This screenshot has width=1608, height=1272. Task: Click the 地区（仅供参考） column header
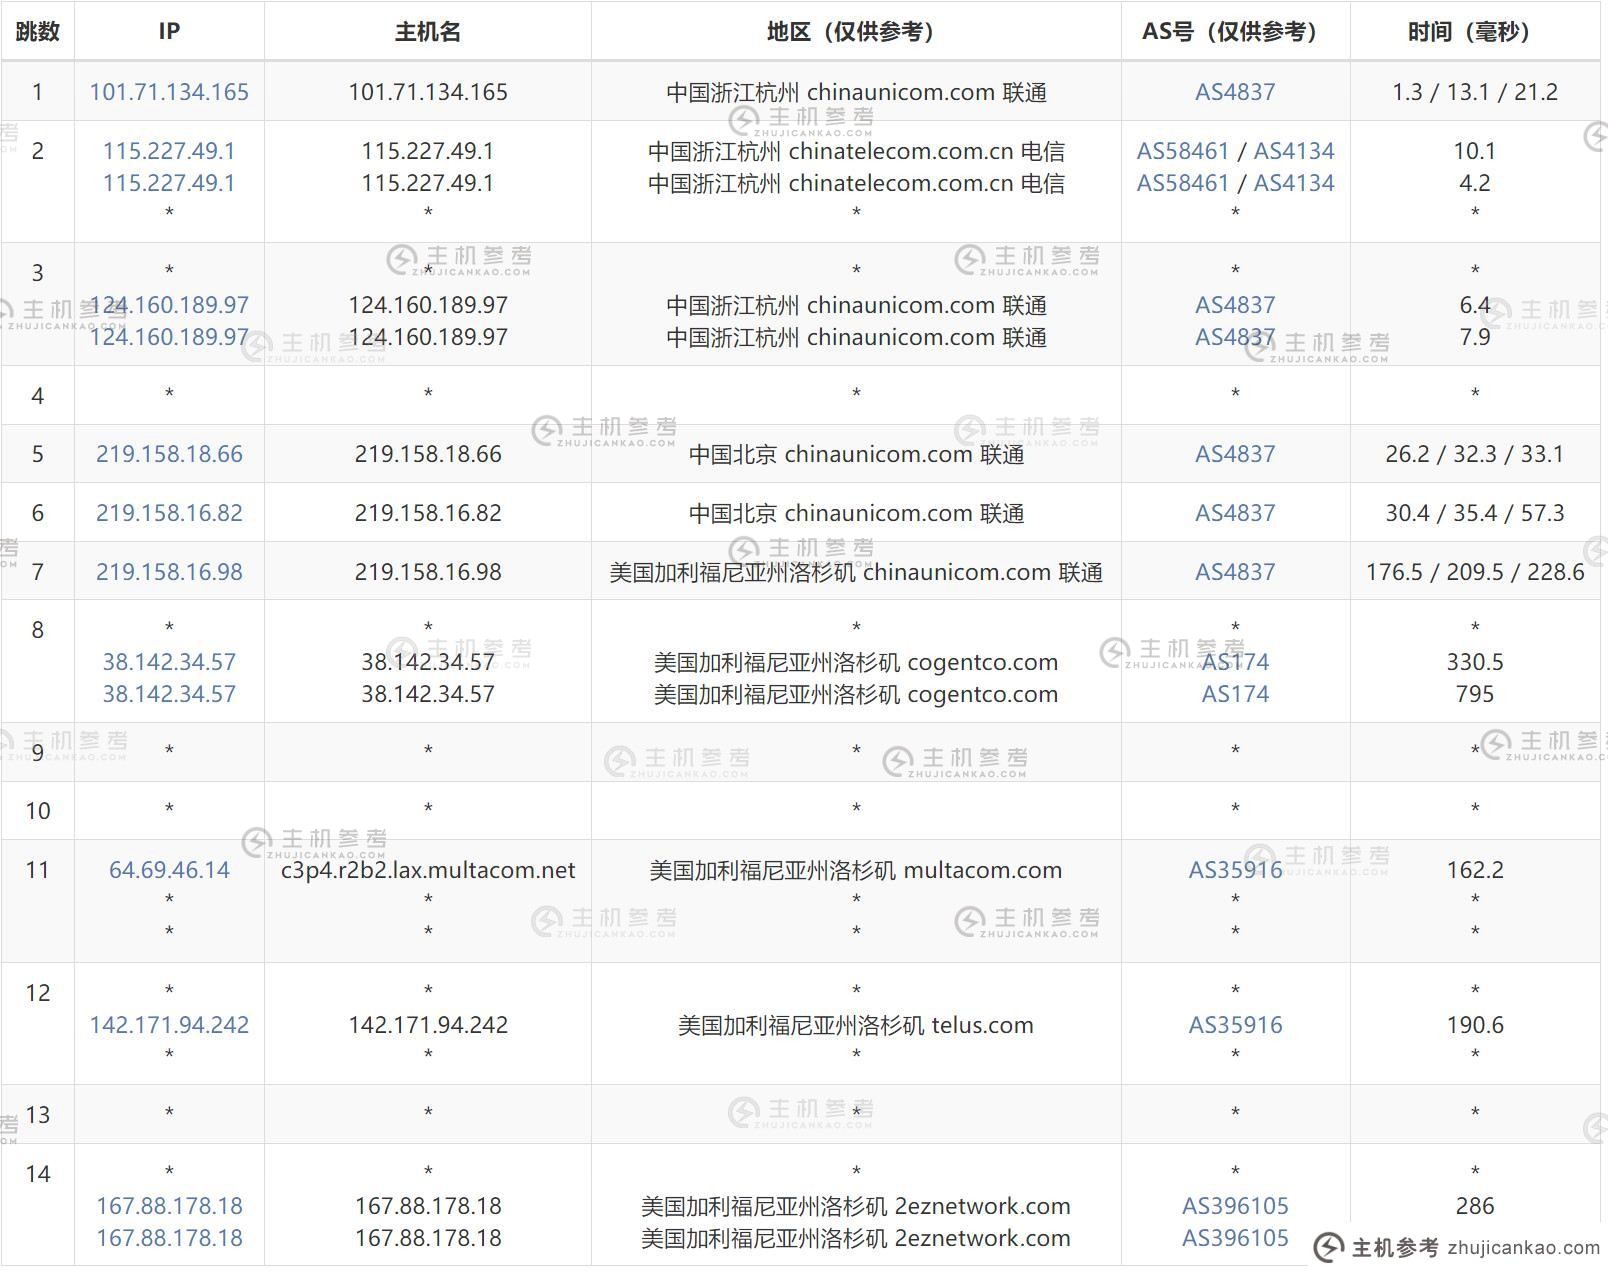856,32
